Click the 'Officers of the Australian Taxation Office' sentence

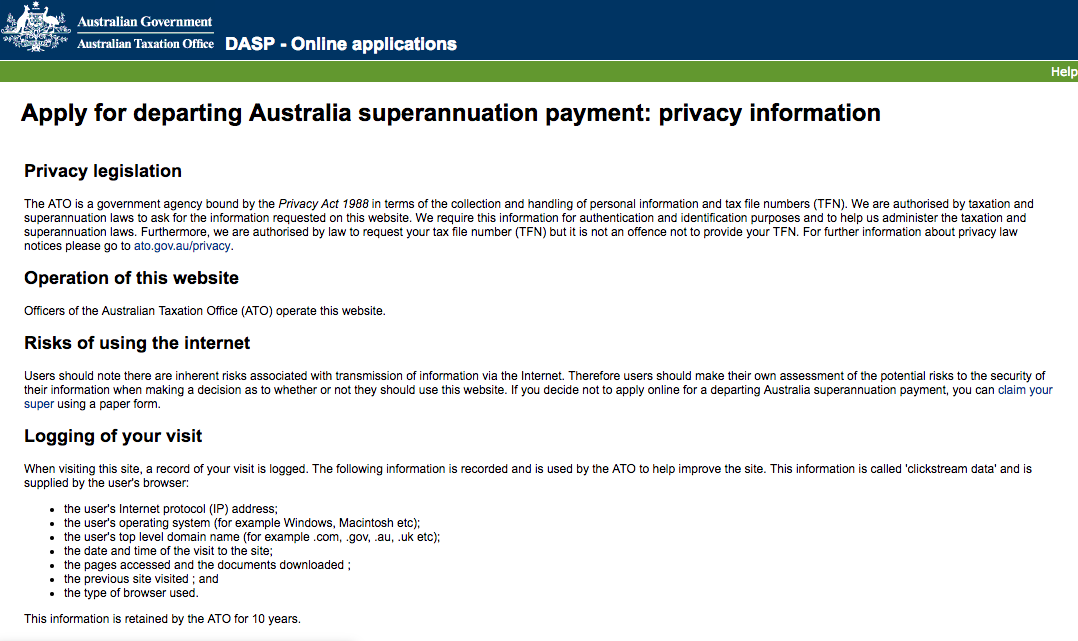coord(205,311)
